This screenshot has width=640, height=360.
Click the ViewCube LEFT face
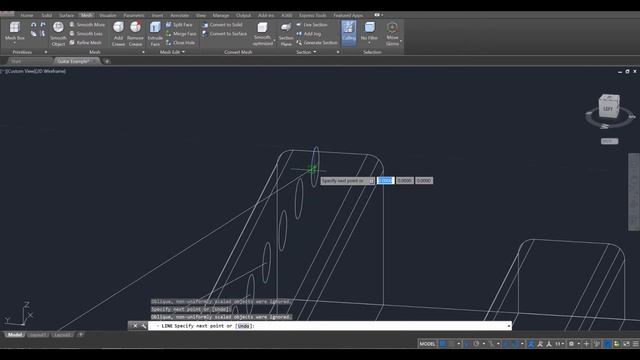tap(608, 109)
